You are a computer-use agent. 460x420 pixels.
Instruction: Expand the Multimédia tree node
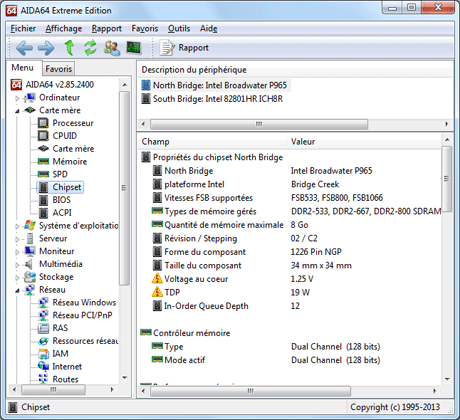pyautogui.click(x=17, y=265)
